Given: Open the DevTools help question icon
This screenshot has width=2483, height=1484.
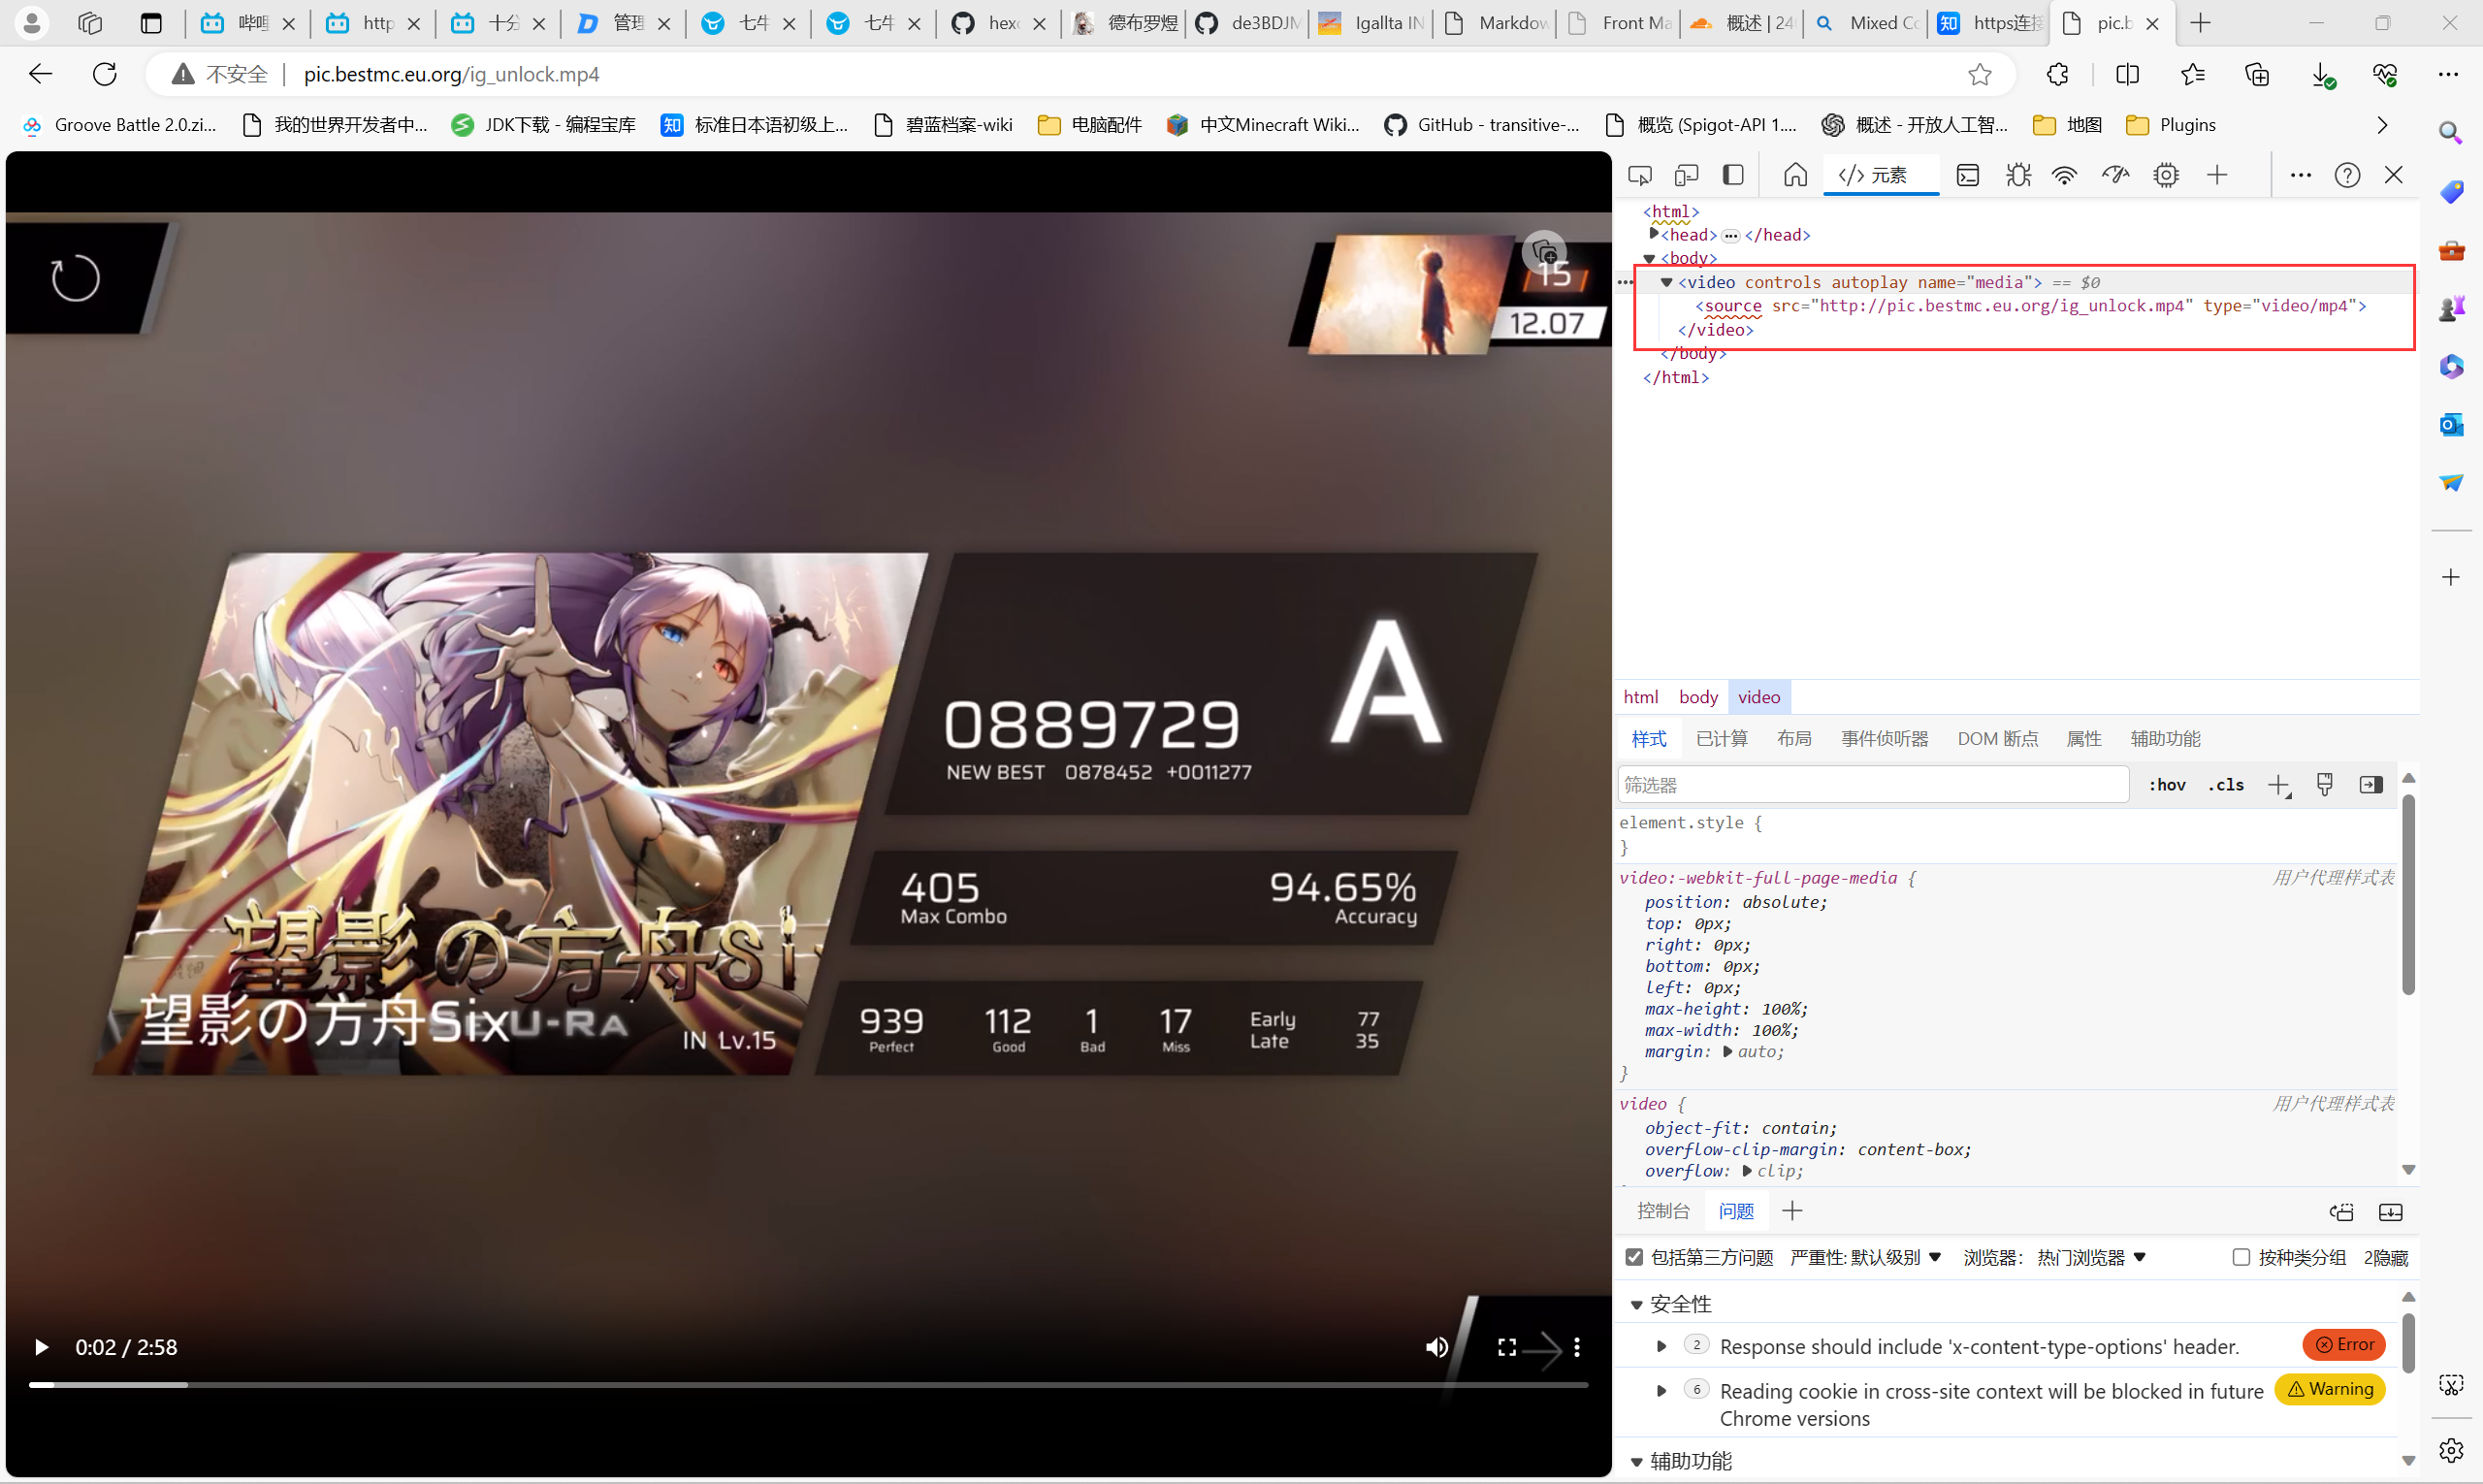Looking at the screenshot, I should tap(2347, 176).
